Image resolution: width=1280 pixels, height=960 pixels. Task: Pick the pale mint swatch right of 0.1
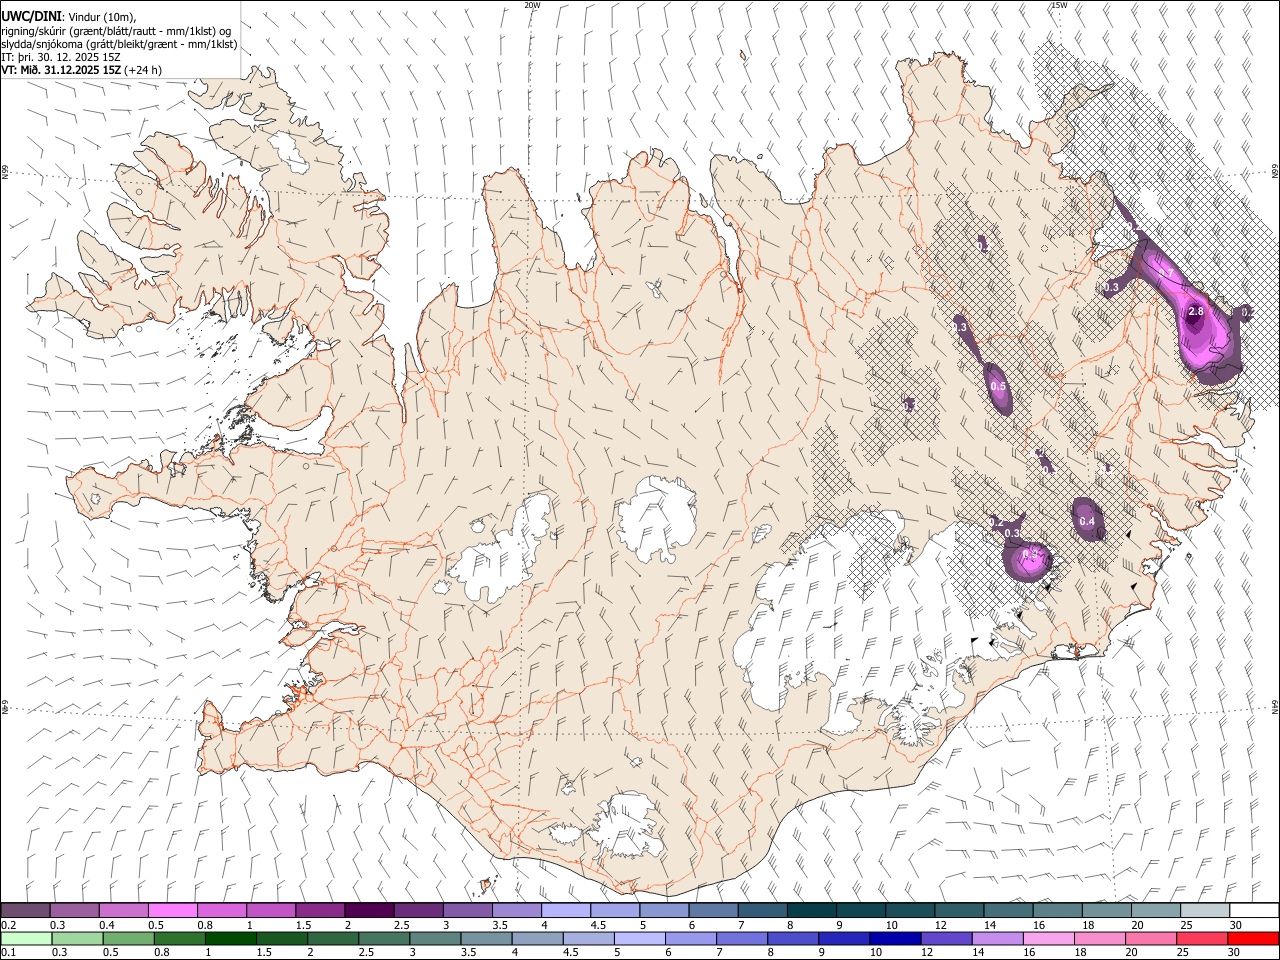[26, 938]
